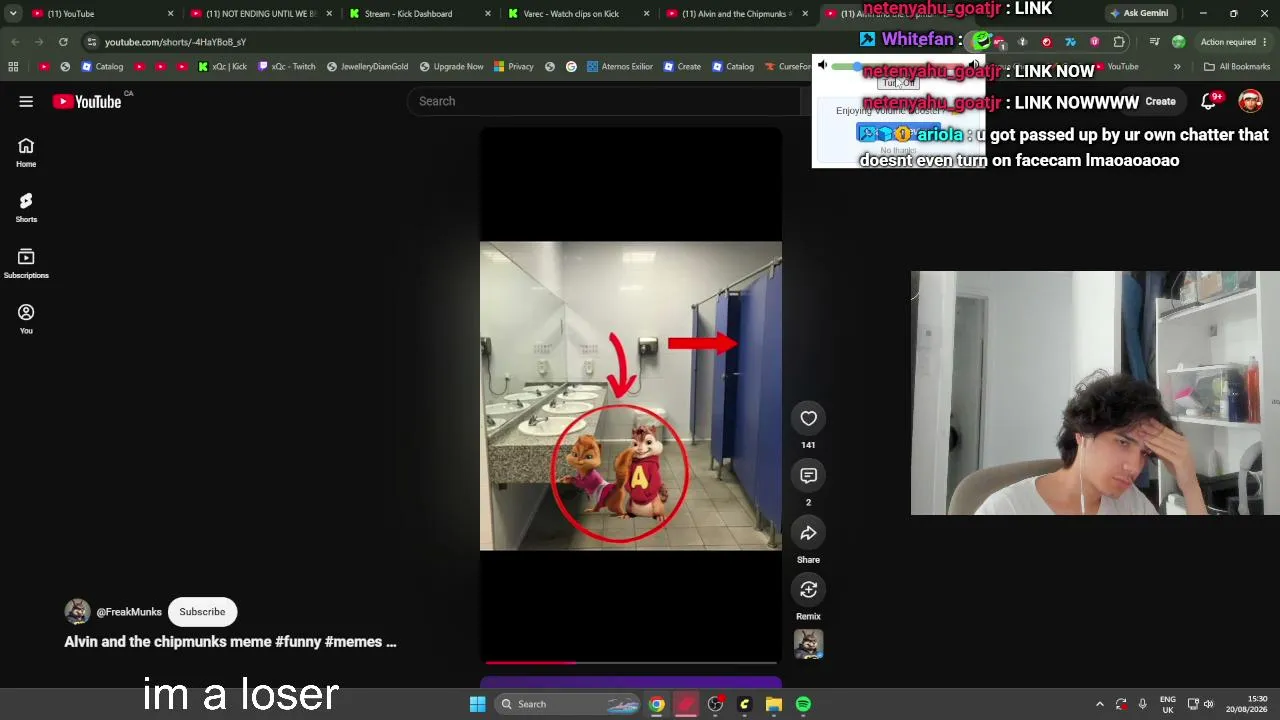
Task: Click the Windows taskbar search box
Action: point(567,704)
